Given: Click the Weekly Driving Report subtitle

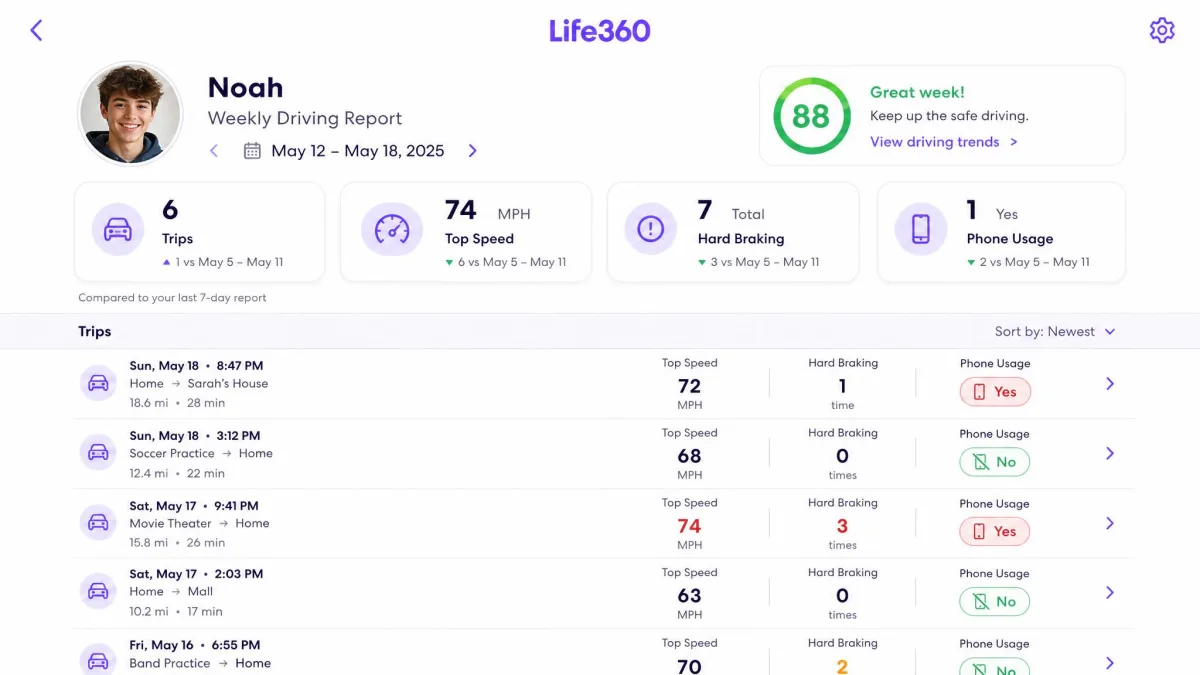Looking at the screenshot, I should (x=305, y=118).
